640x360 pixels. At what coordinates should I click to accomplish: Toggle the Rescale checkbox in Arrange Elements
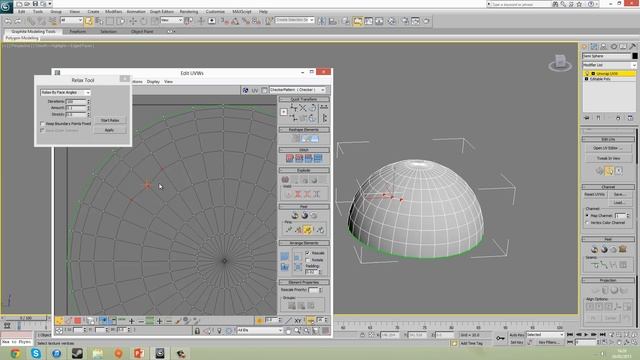pos(308,253)
